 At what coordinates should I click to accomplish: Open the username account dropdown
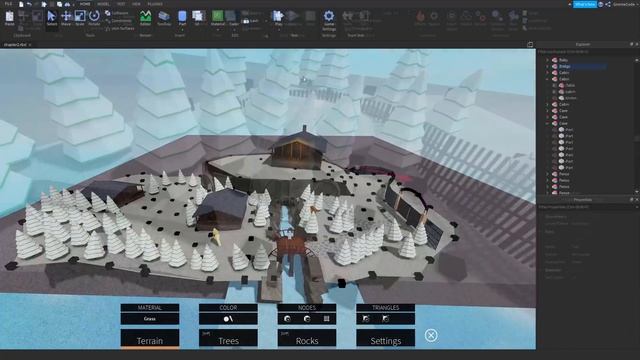click(x=624, y=4)
